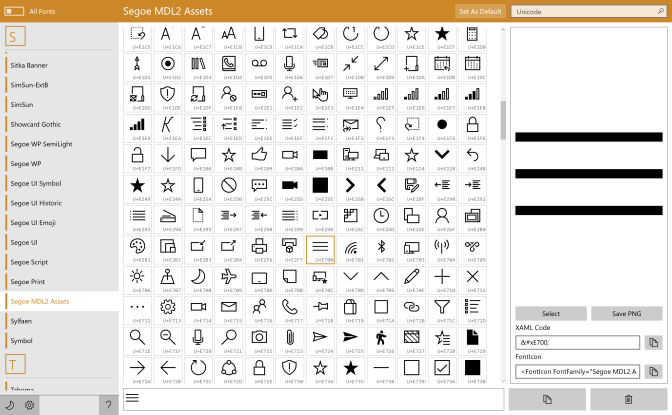672x415 pixels.
Task: Pick the camera glyph U+E722
Action: coord(259,341)
